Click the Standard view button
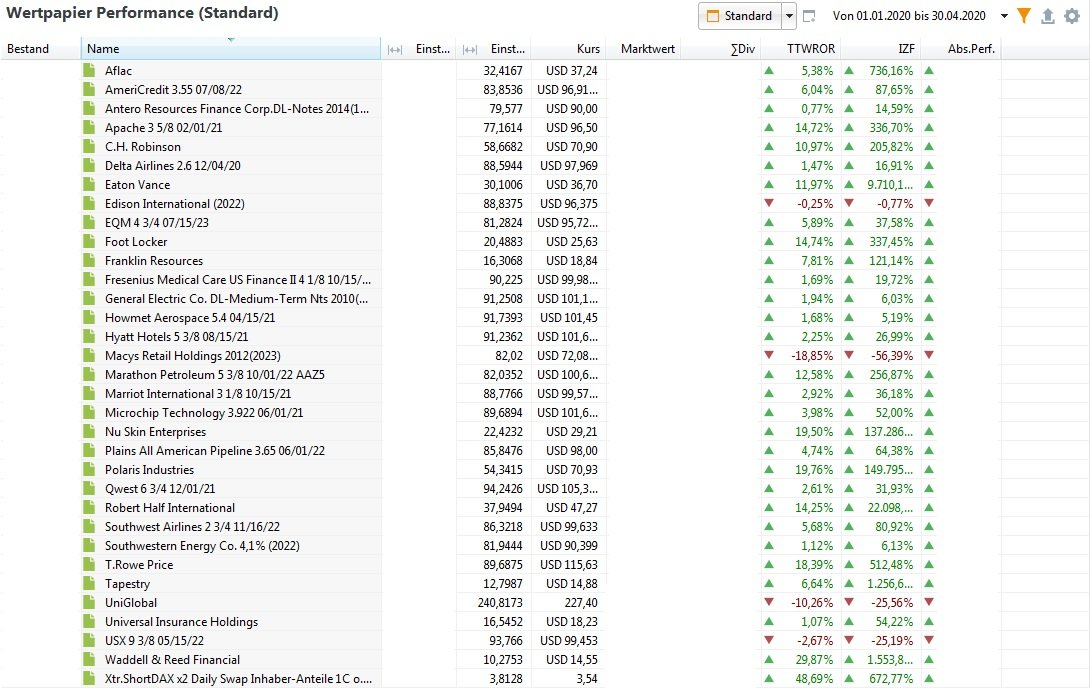The image size is (1090, 688). coord(740,16)
